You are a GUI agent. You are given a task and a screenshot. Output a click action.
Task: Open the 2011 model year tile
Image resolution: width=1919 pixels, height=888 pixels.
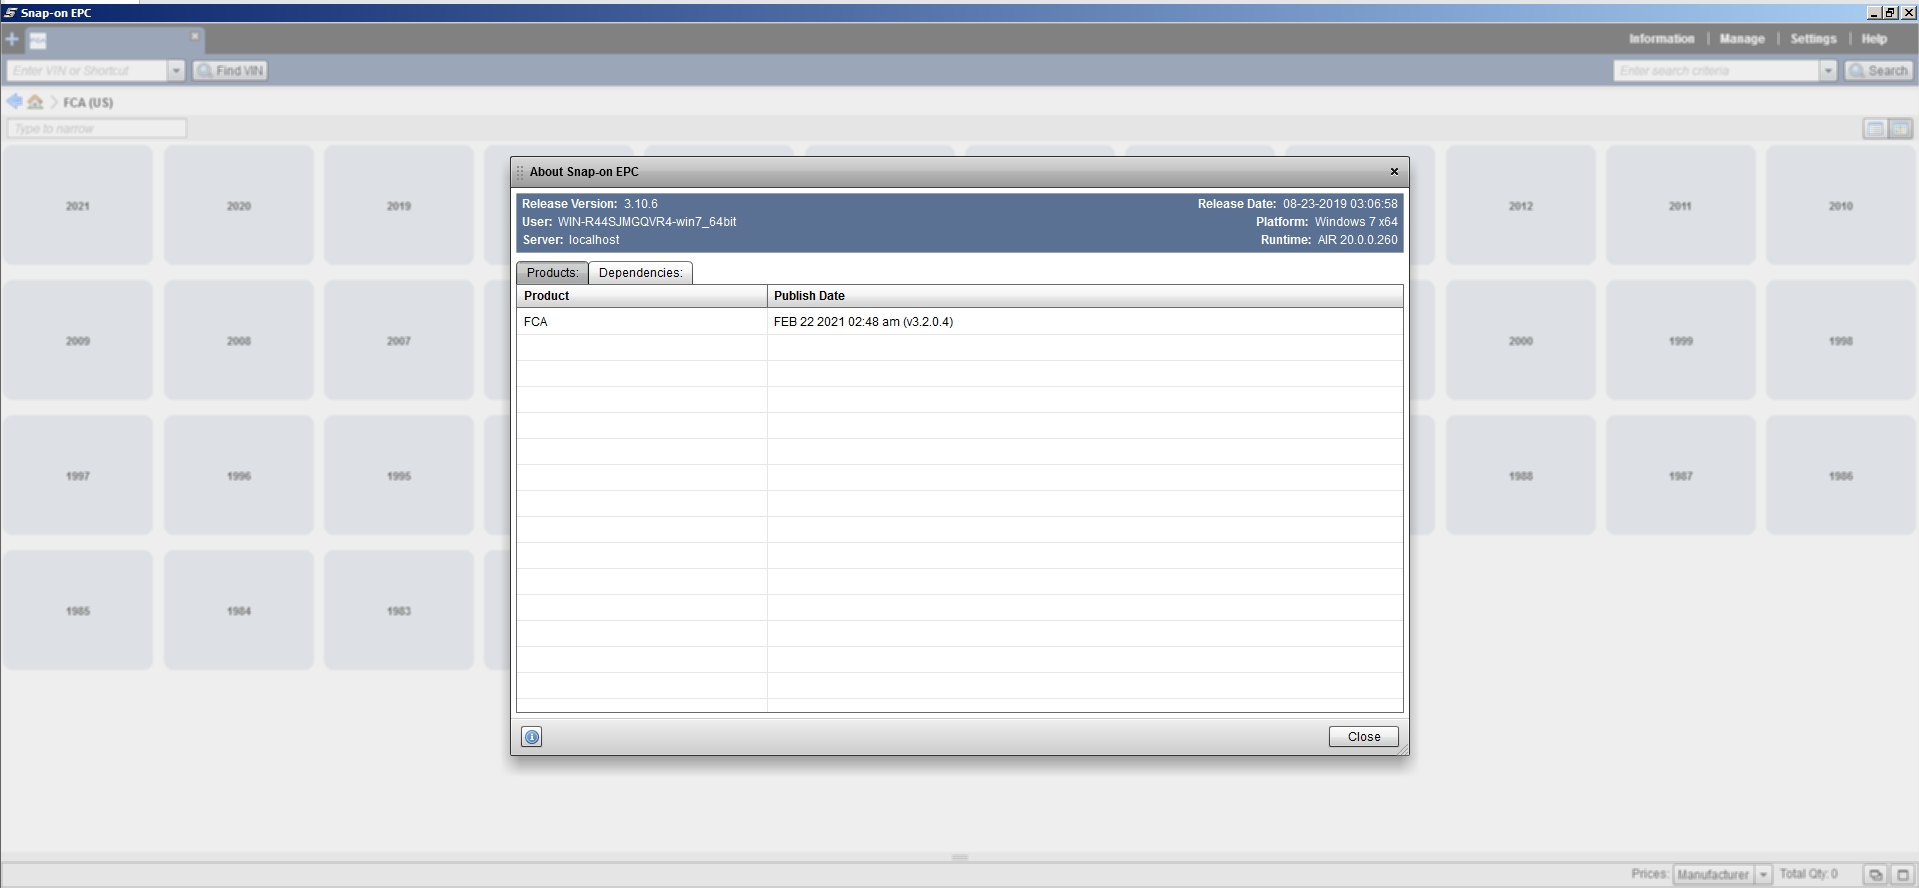(1680, 205)
